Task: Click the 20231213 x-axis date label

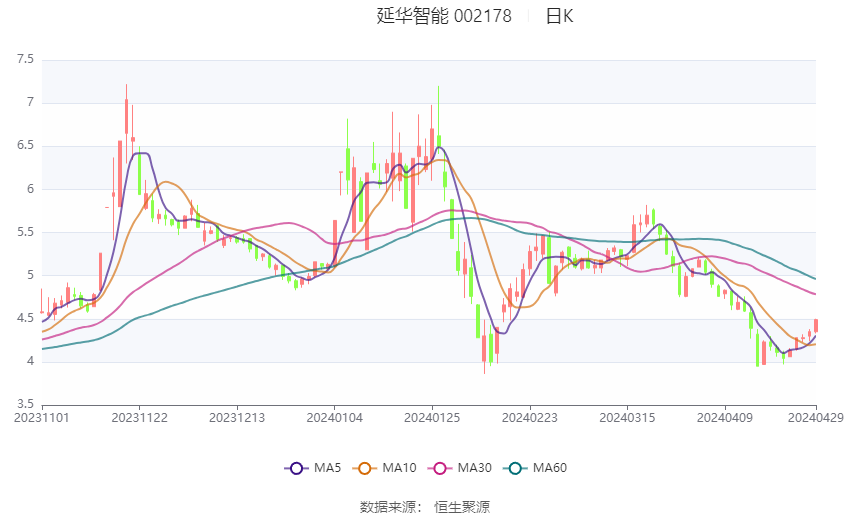Action: pyautogui.click(x=237, y=418)
